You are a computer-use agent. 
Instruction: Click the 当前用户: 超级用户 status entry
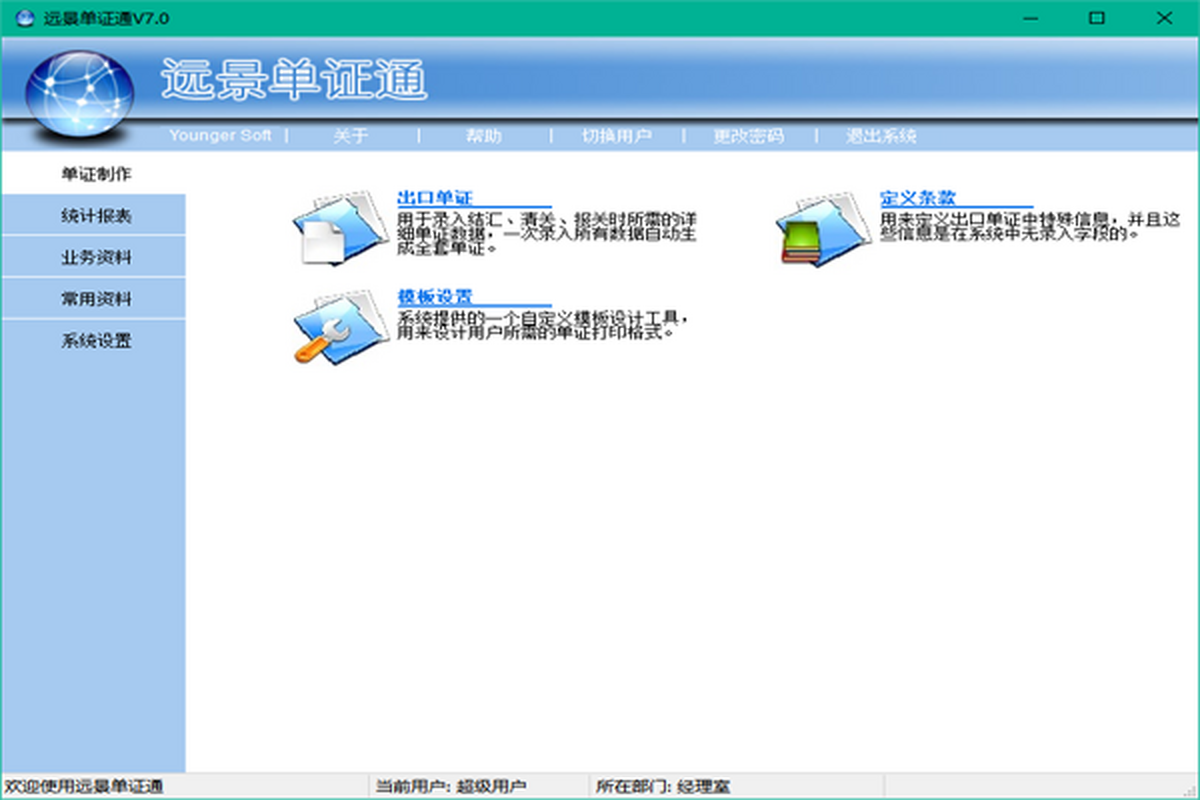tap(451, 787)
